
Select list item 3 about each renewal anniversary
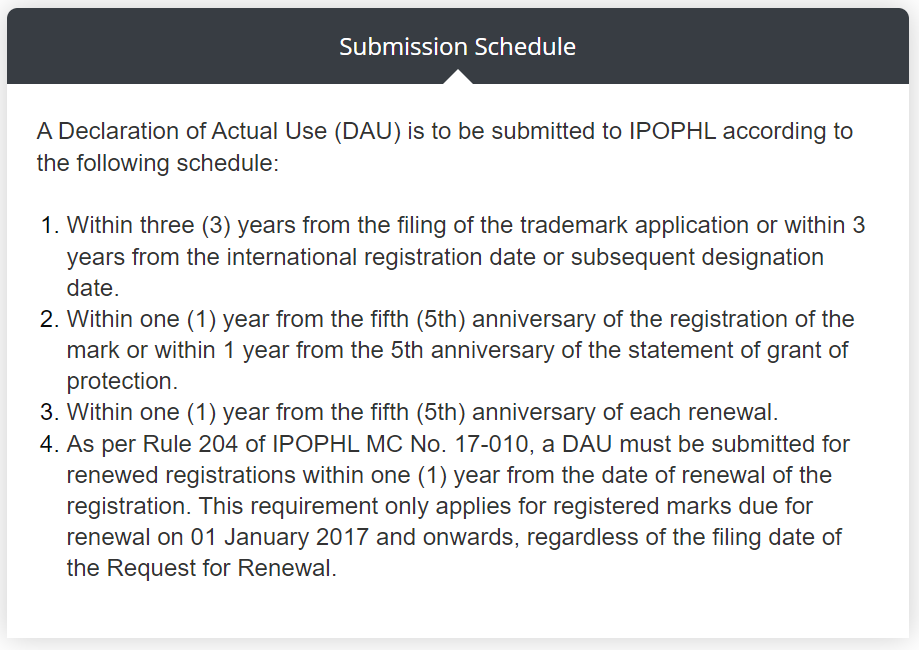(422, 412)
